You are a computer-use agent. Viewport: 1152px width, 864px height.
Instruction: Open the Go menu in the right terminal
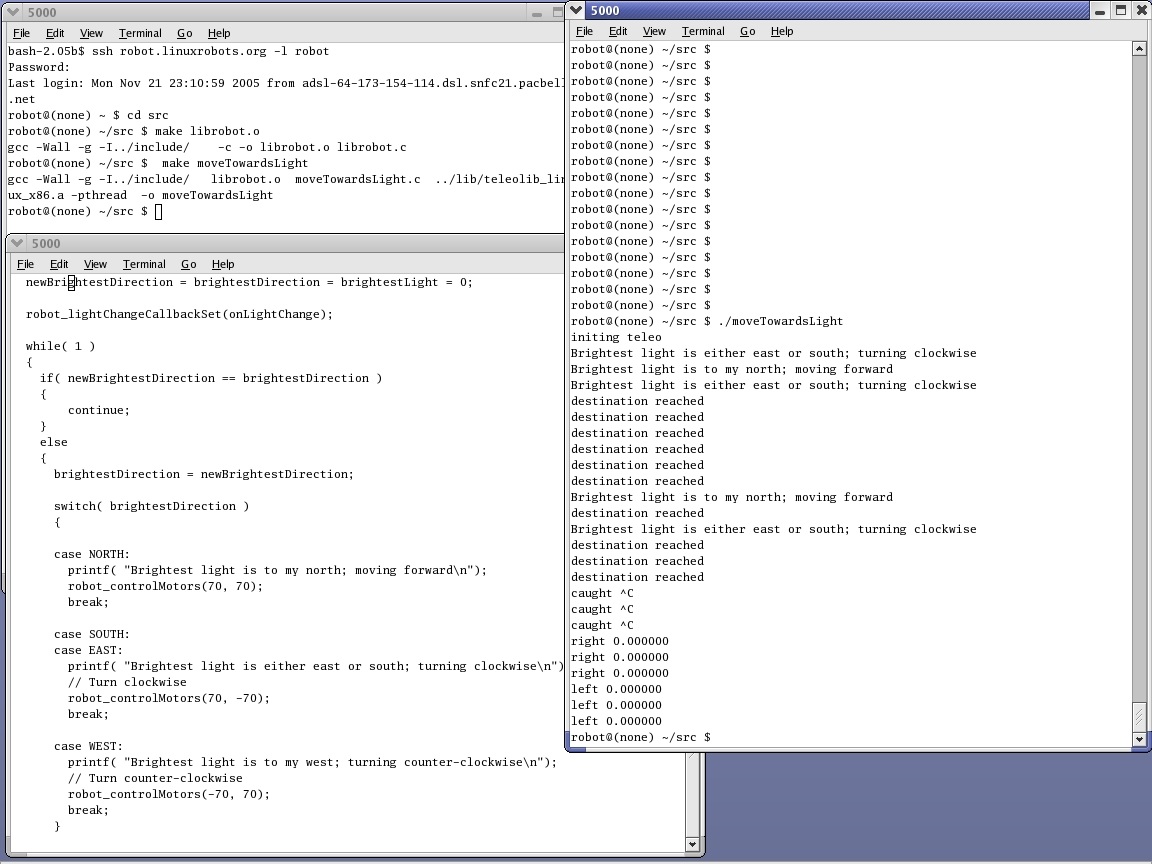747,31
